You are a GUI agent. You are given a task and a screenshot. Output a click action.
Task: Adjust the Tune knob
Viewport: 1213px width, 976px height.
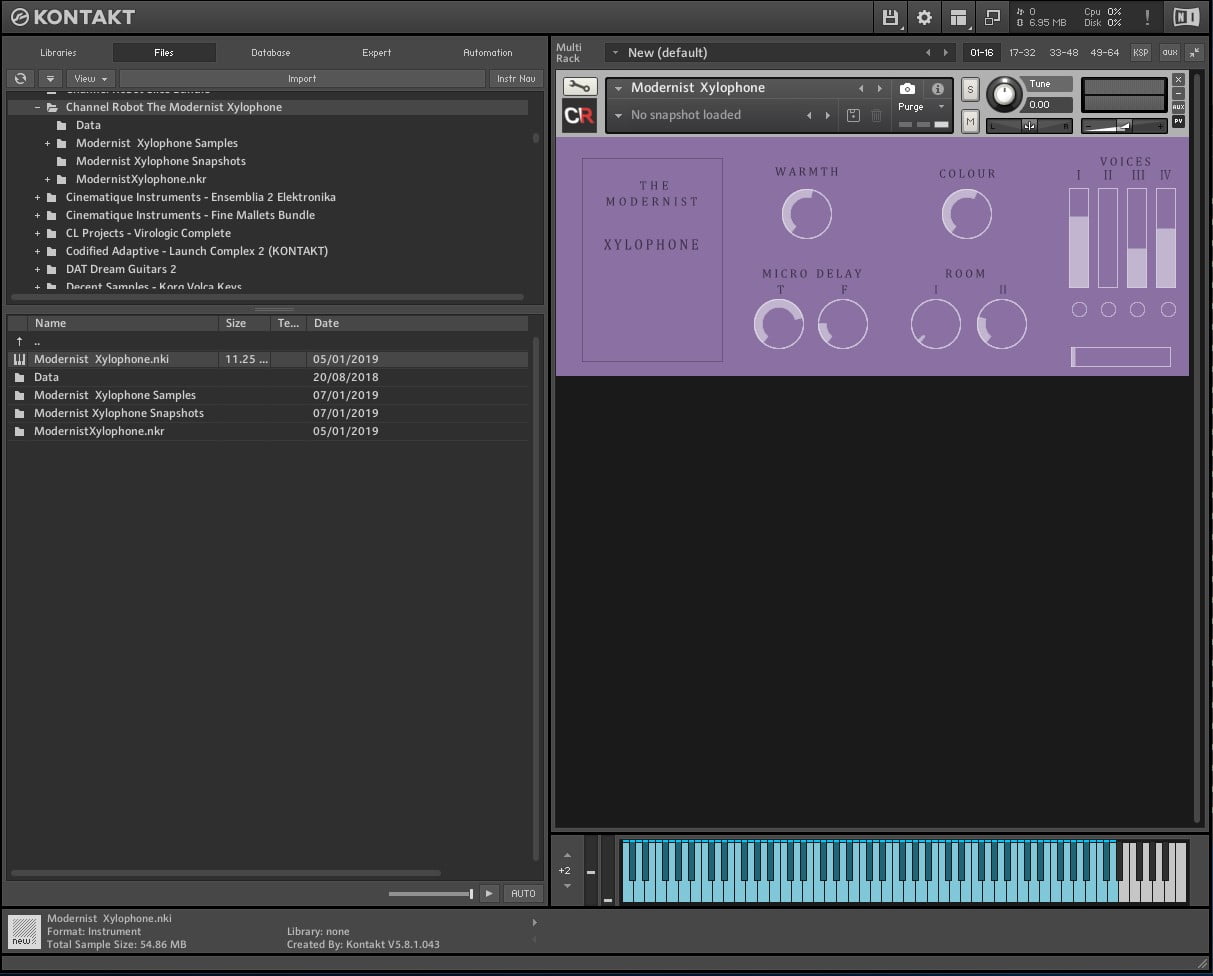pos(1005,95)
